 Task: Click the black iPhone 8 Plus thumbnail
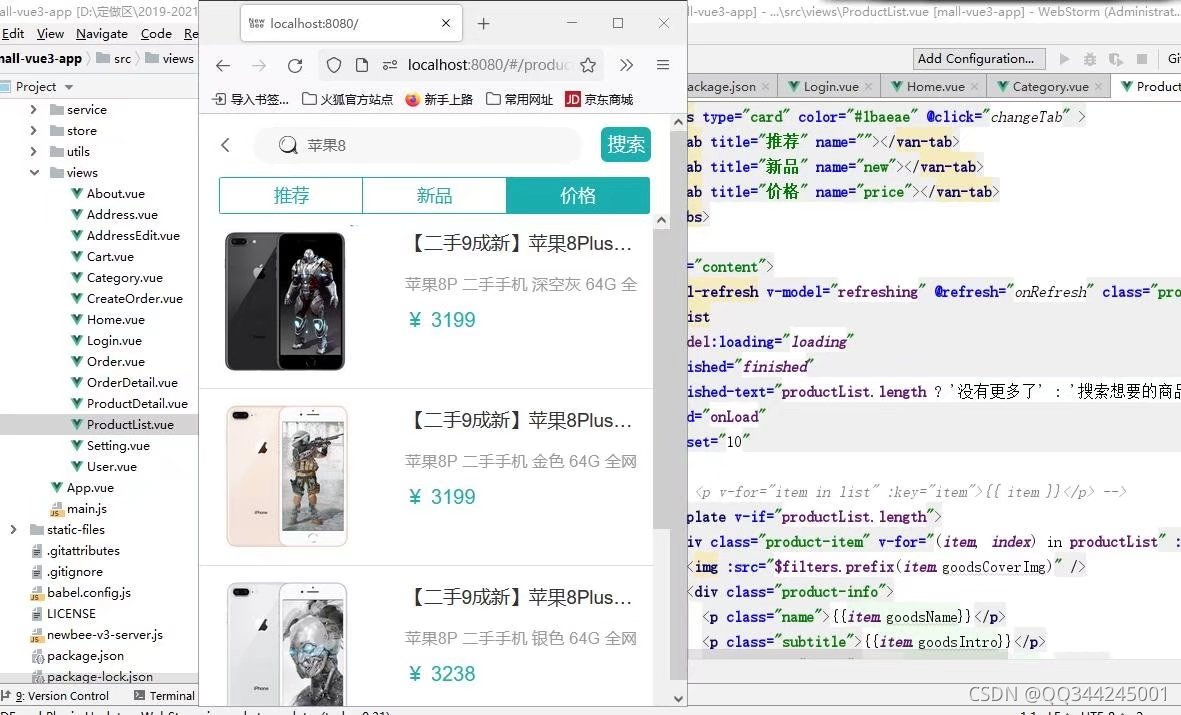tap(285, 301)
